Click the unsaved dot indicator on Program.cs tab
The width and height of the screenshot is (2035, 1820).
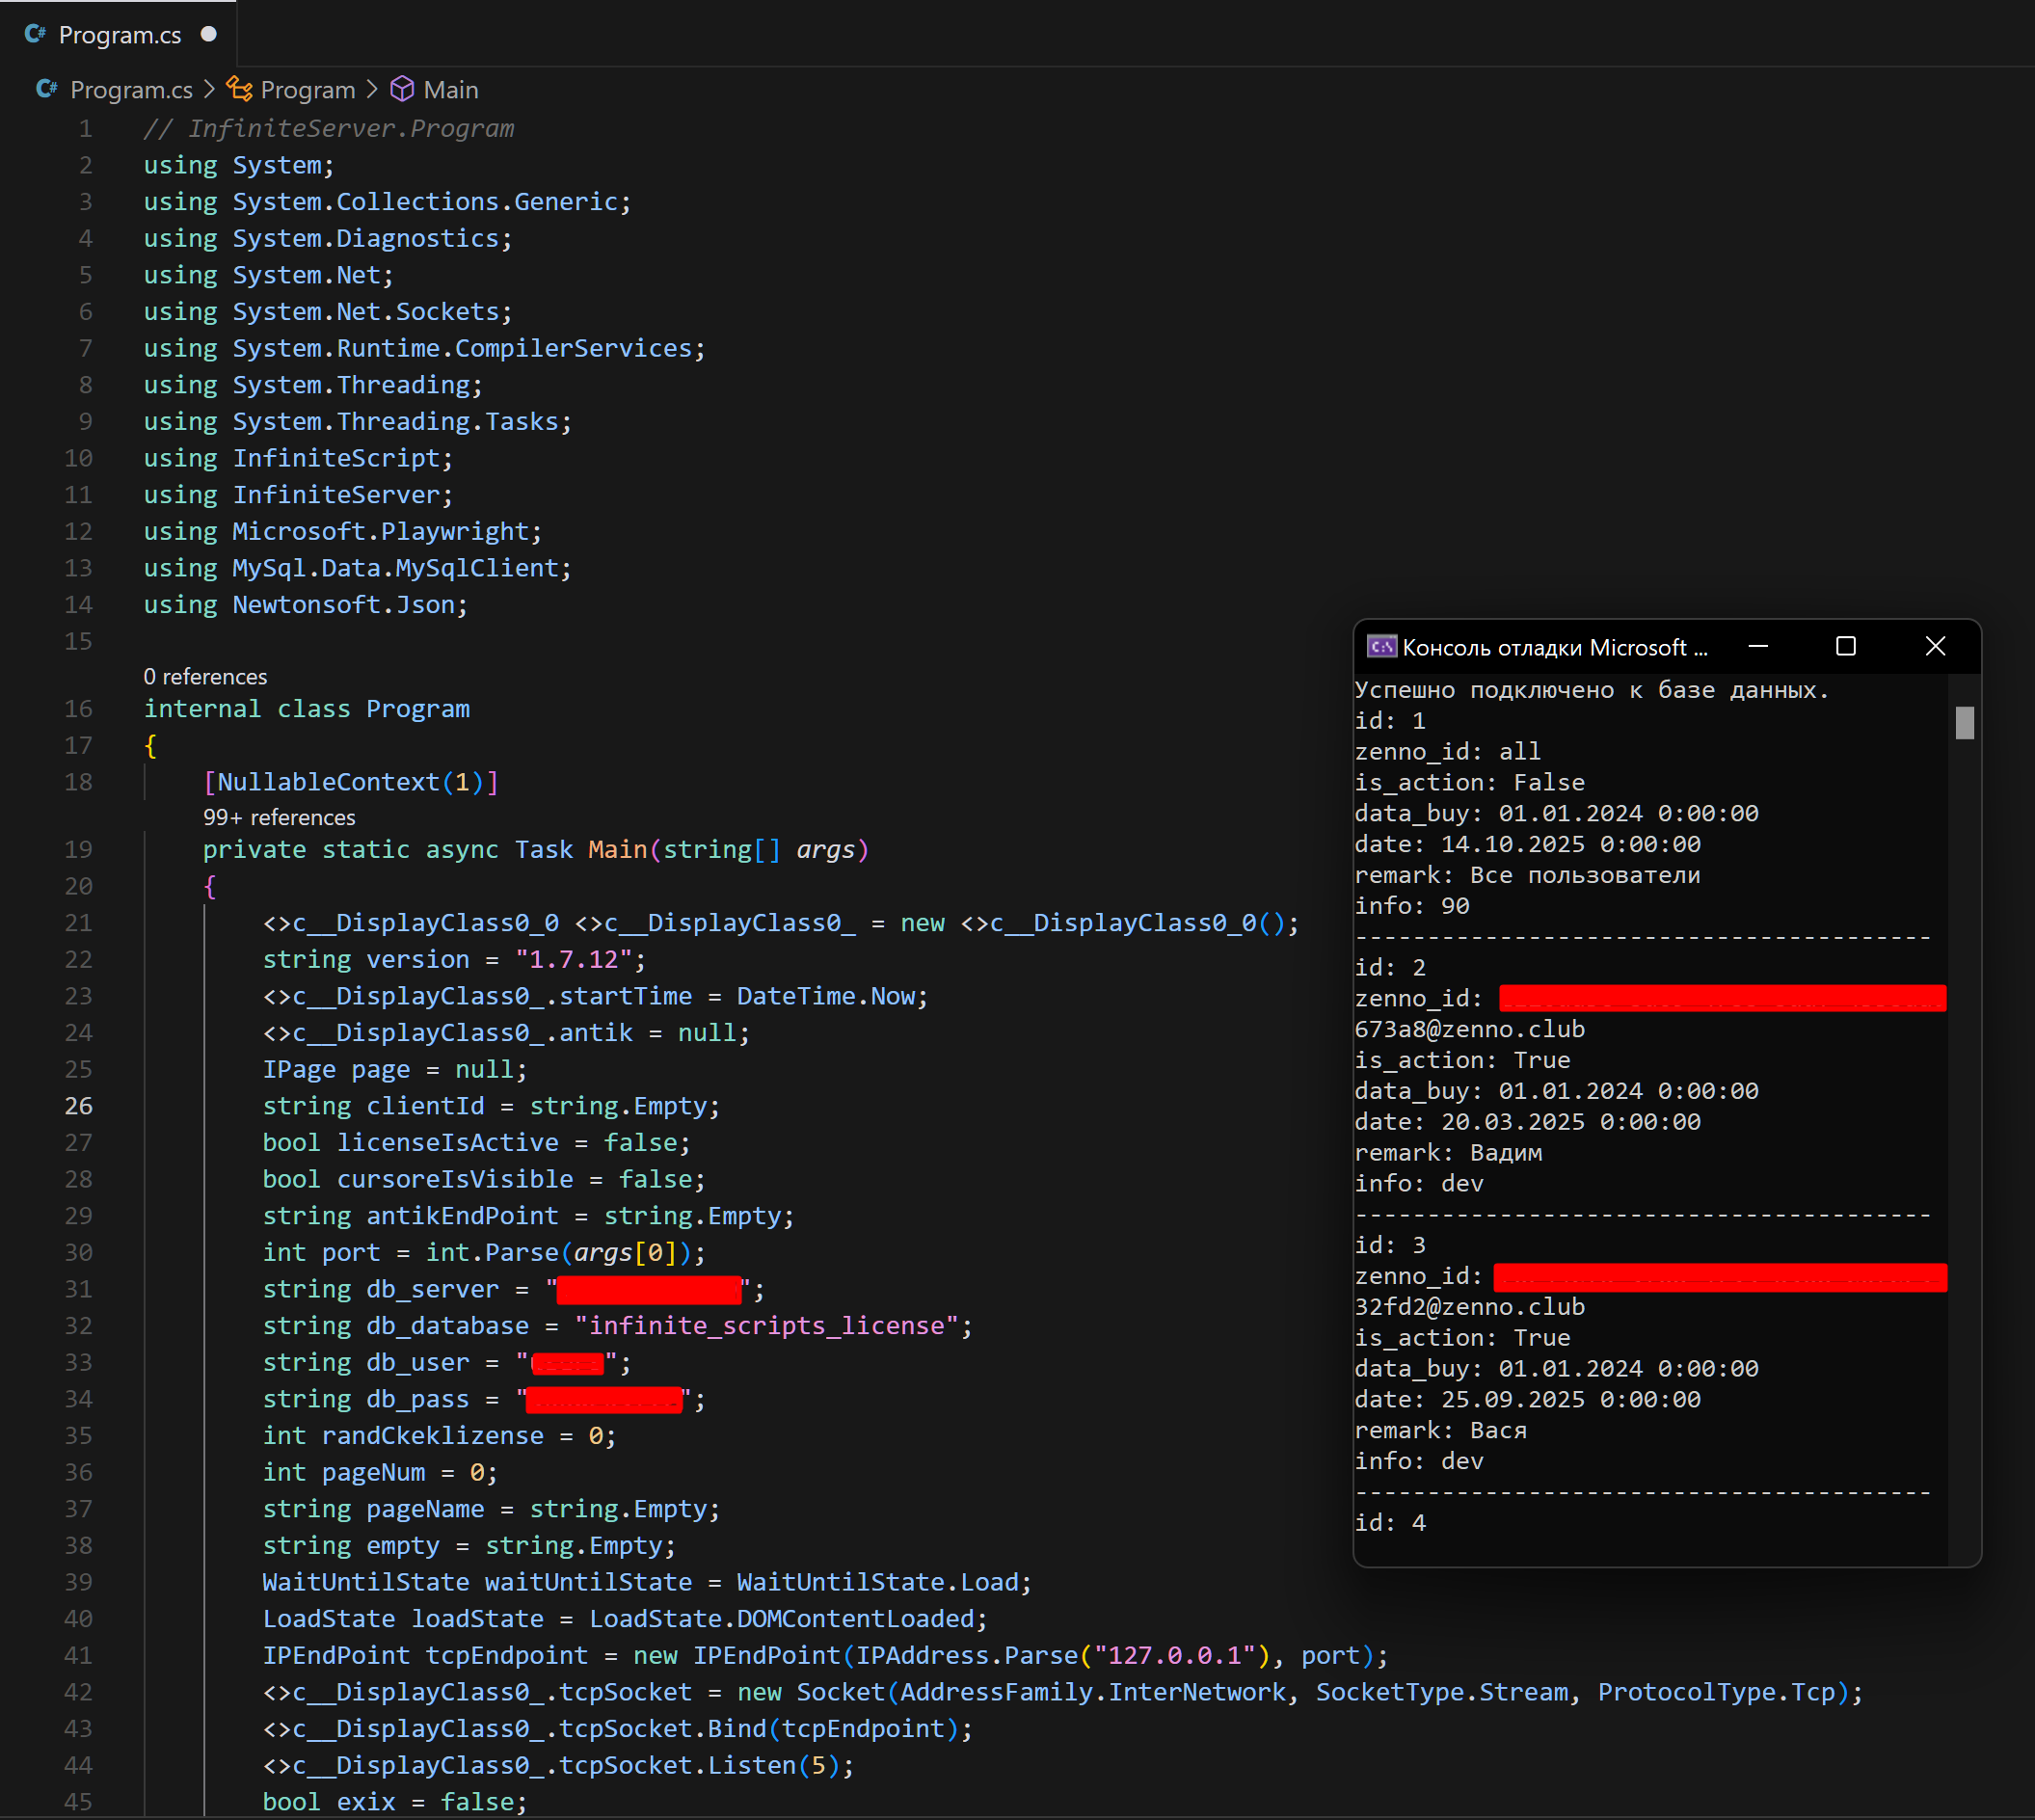coord(208,34)
